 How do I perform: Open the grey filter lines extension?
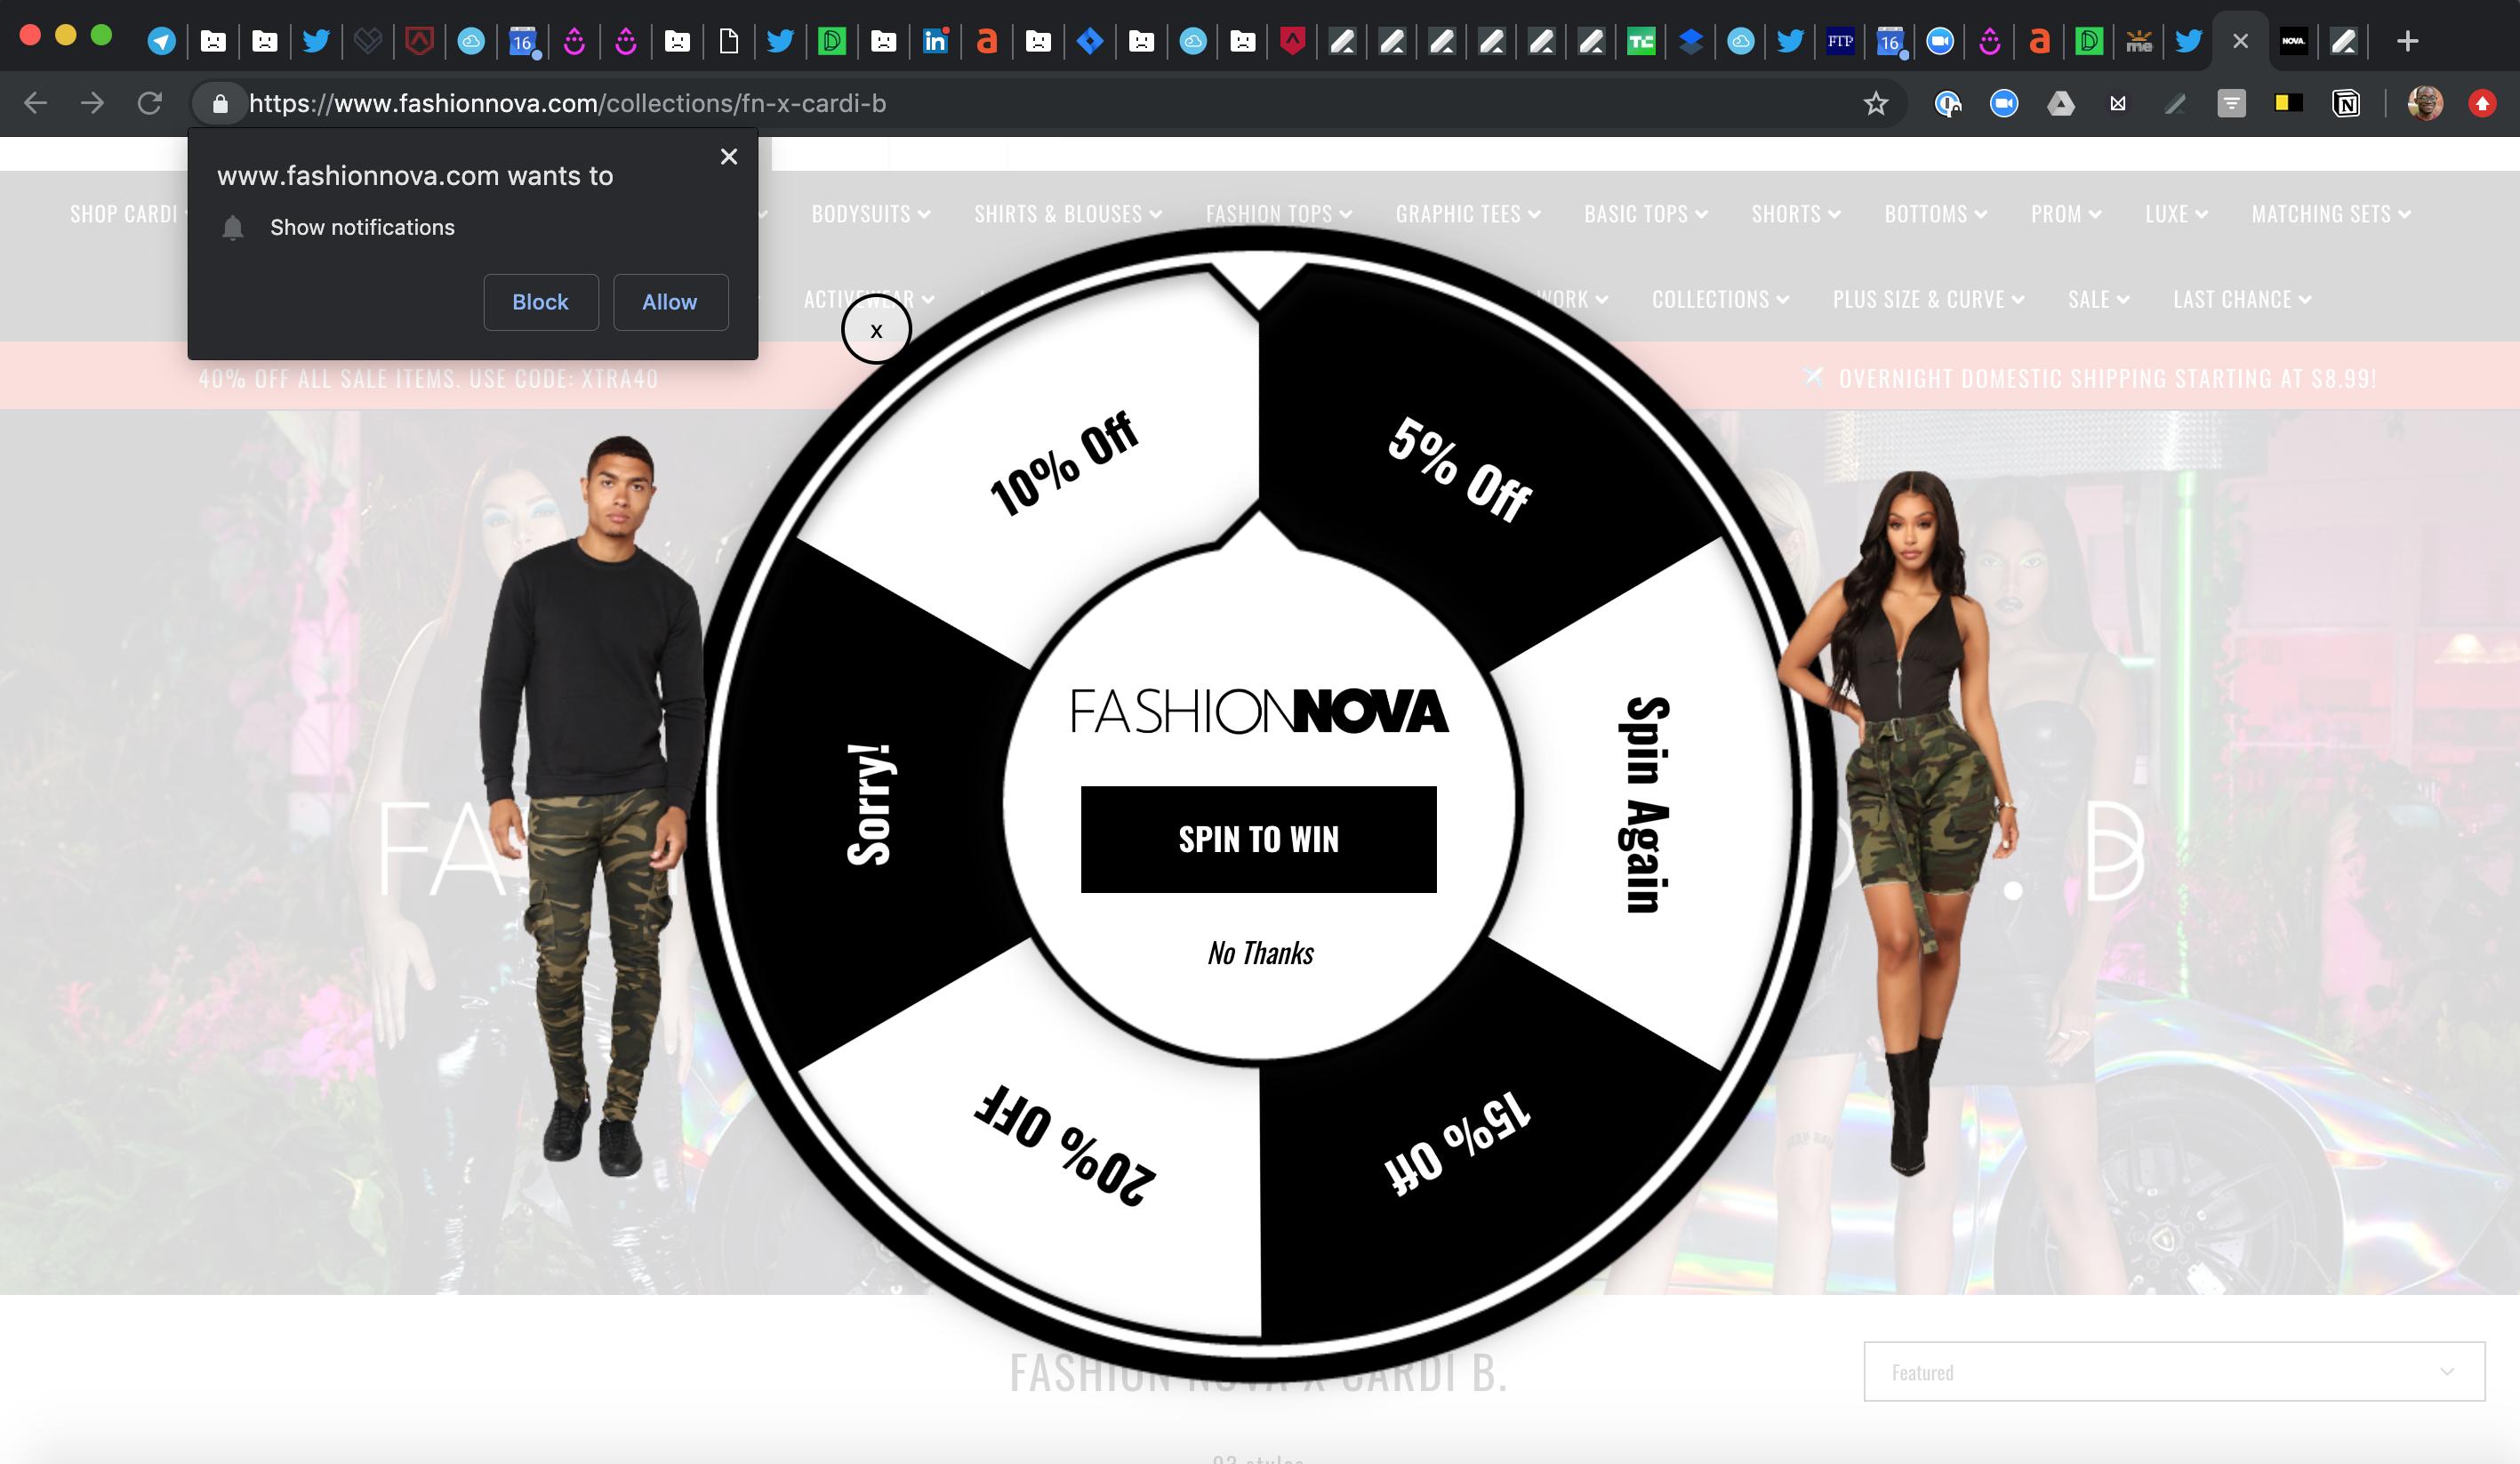[x=2231, y=103]
